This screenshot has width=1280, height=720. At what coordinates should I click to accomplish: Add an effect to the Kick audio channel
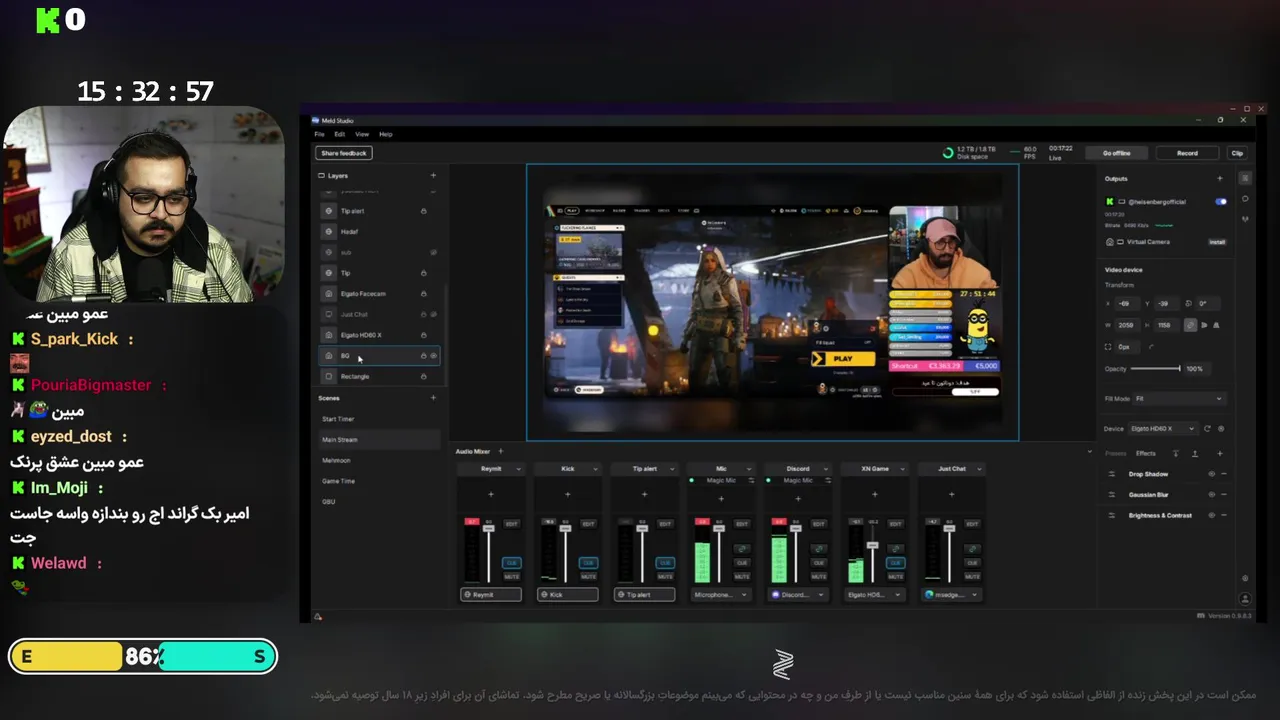click(x=567, y=494)
